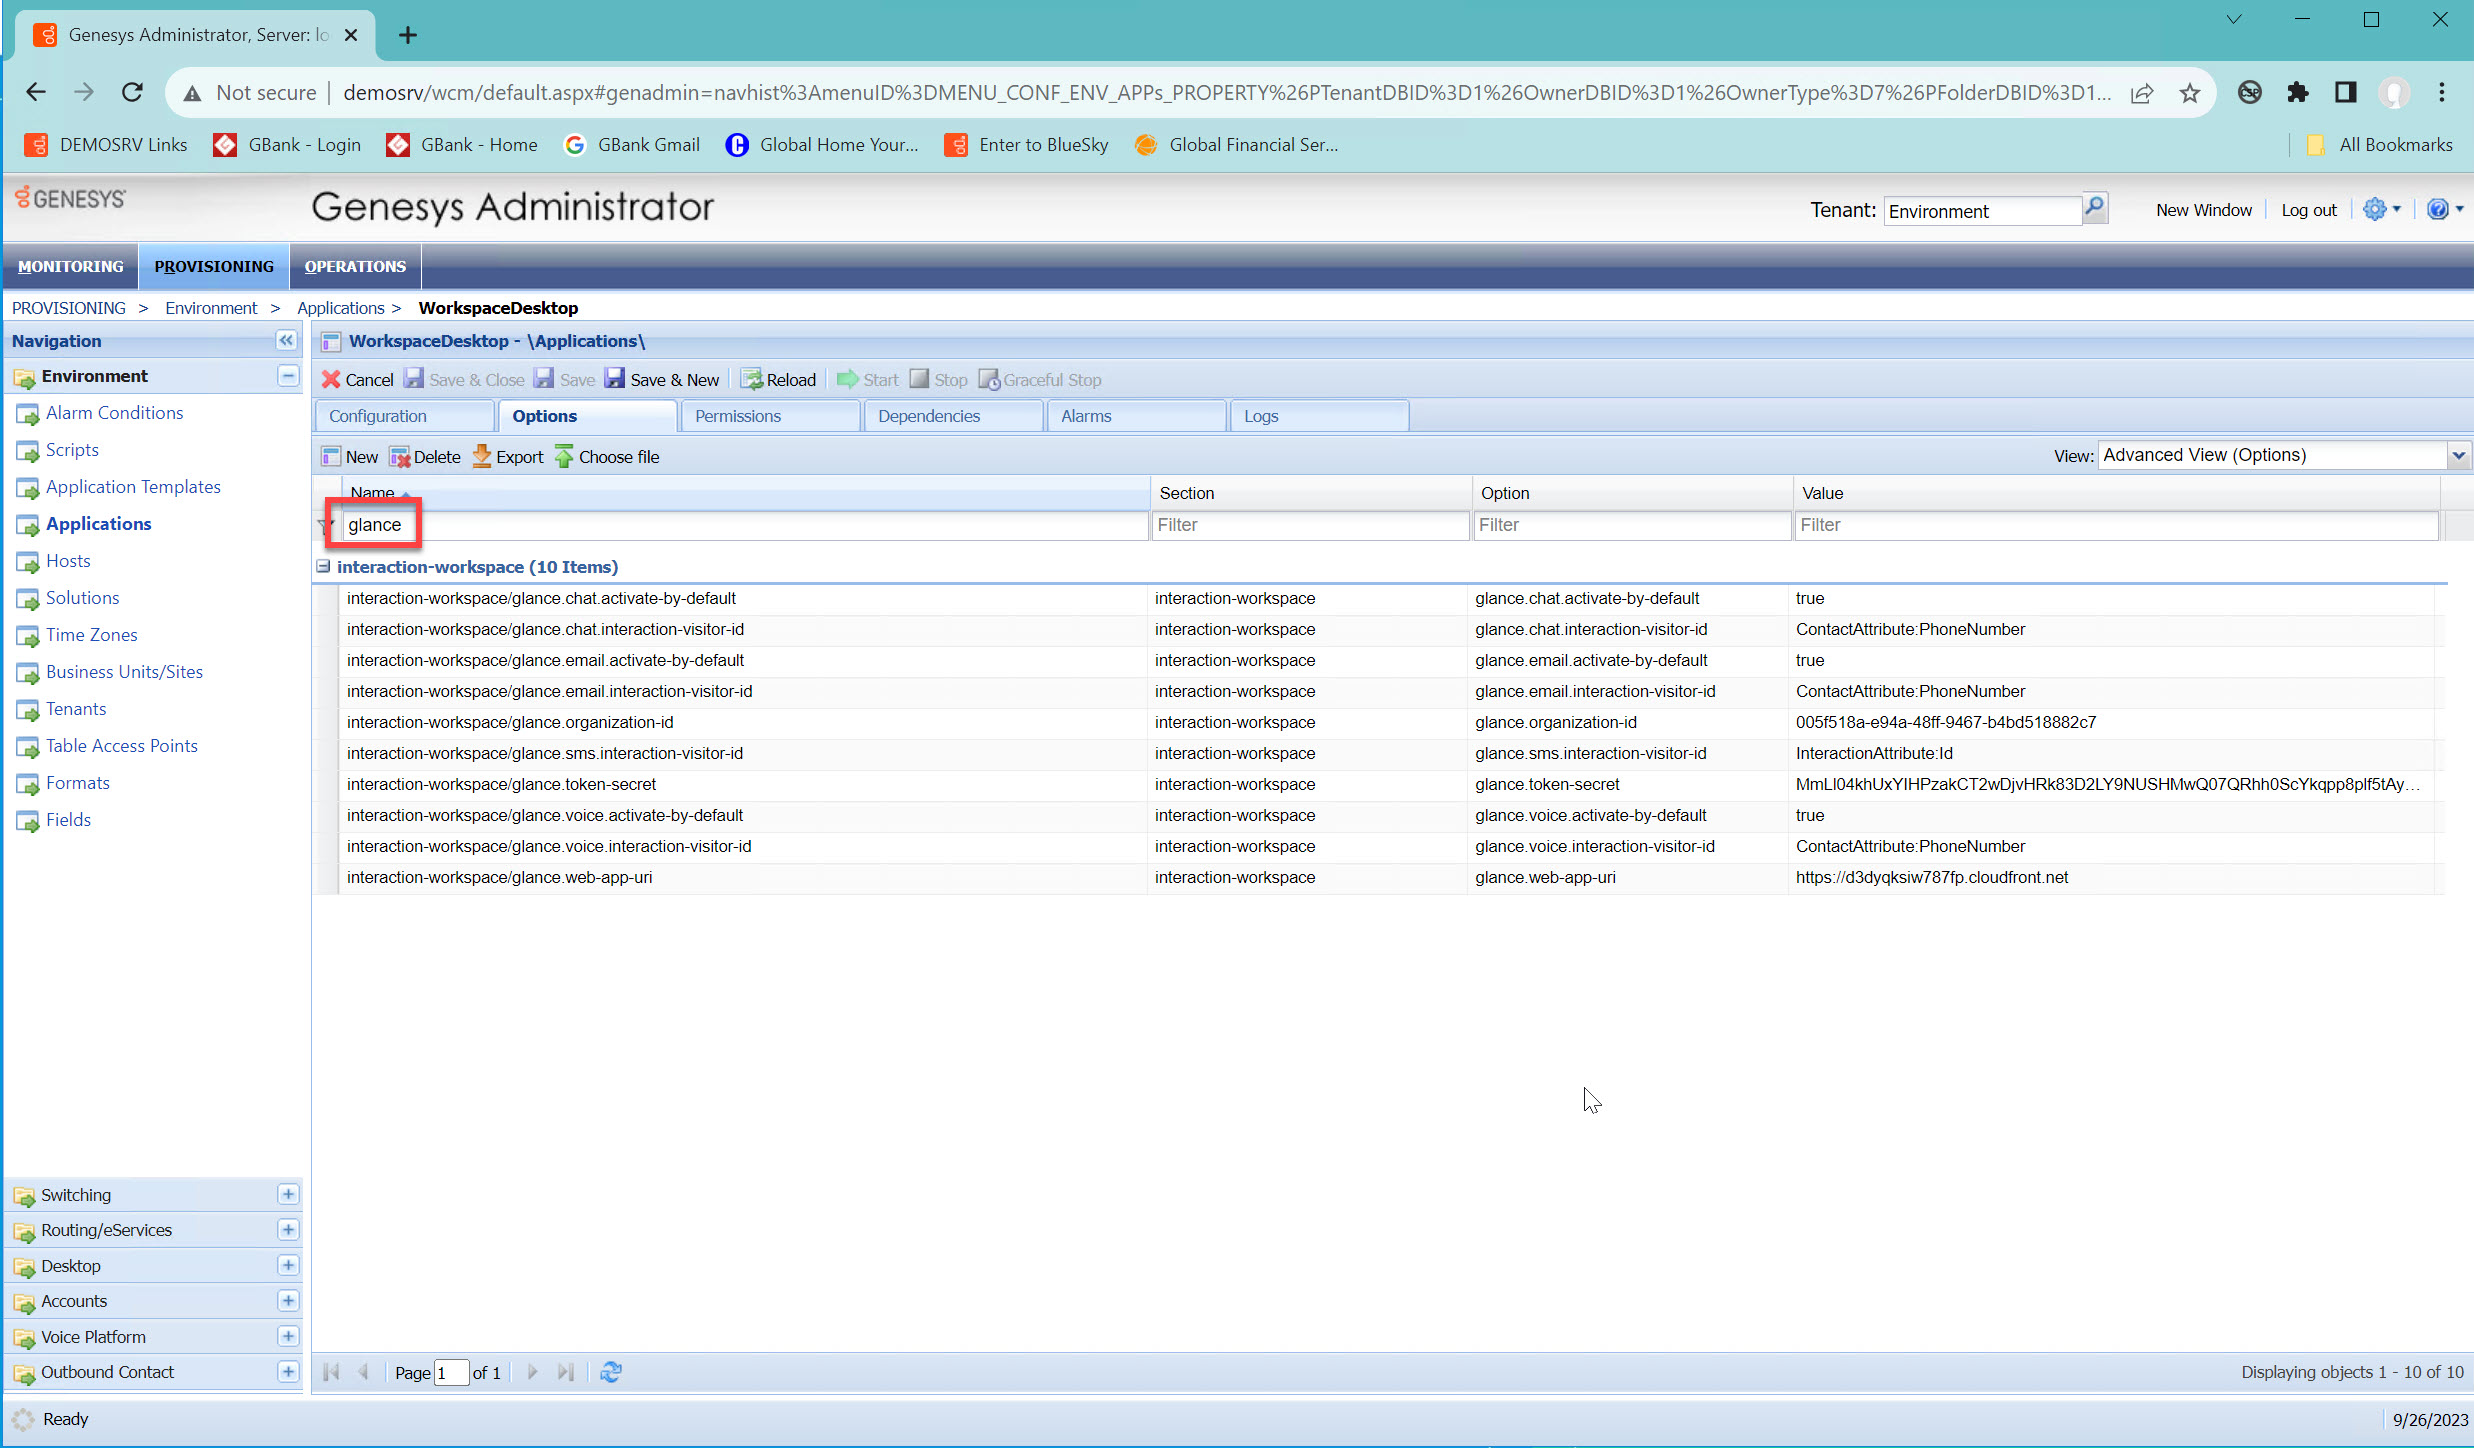The image size is (2474, 1448).
Task: Reload the browser page
Action: (x=132, y=92)
